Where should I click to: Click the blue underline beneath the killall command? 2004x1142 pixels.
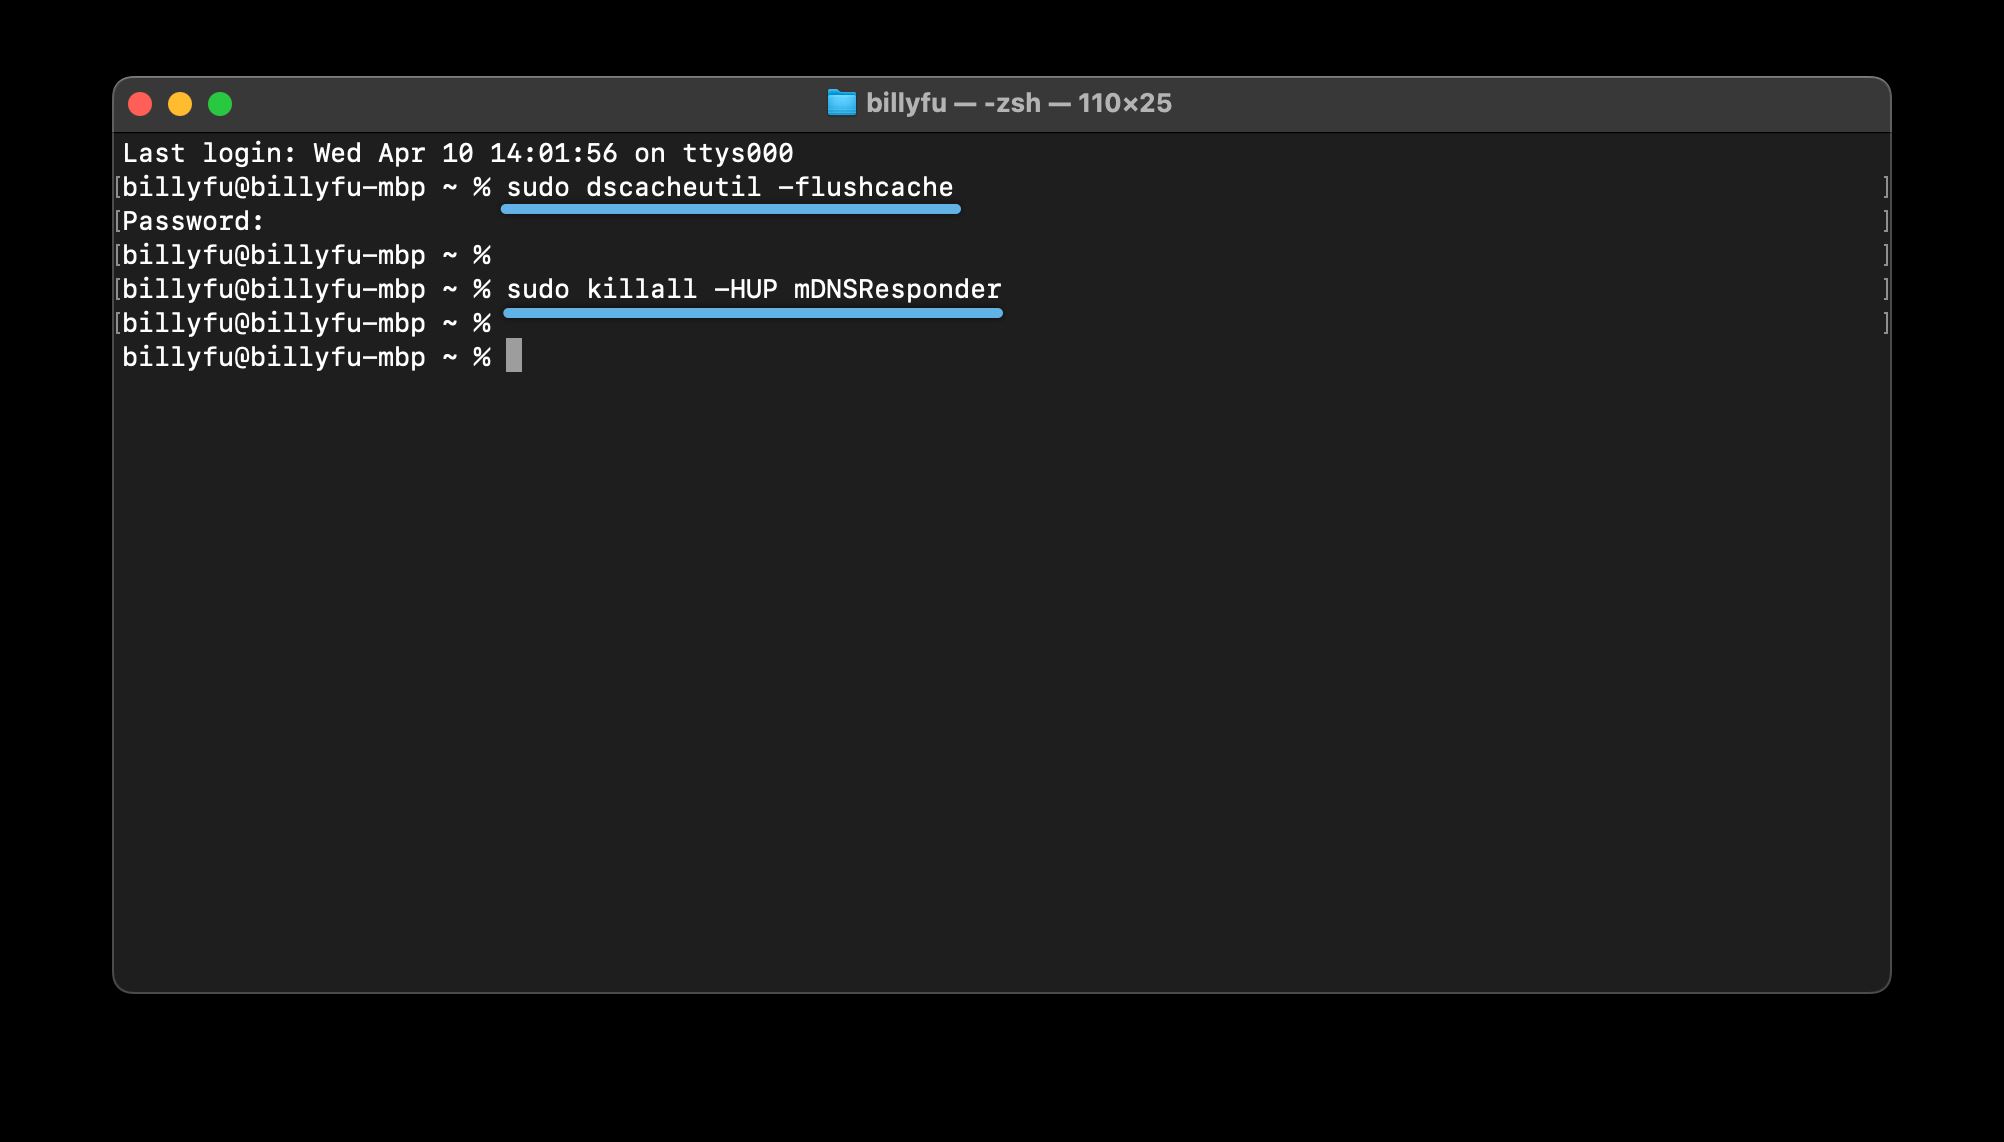(753, 313)
